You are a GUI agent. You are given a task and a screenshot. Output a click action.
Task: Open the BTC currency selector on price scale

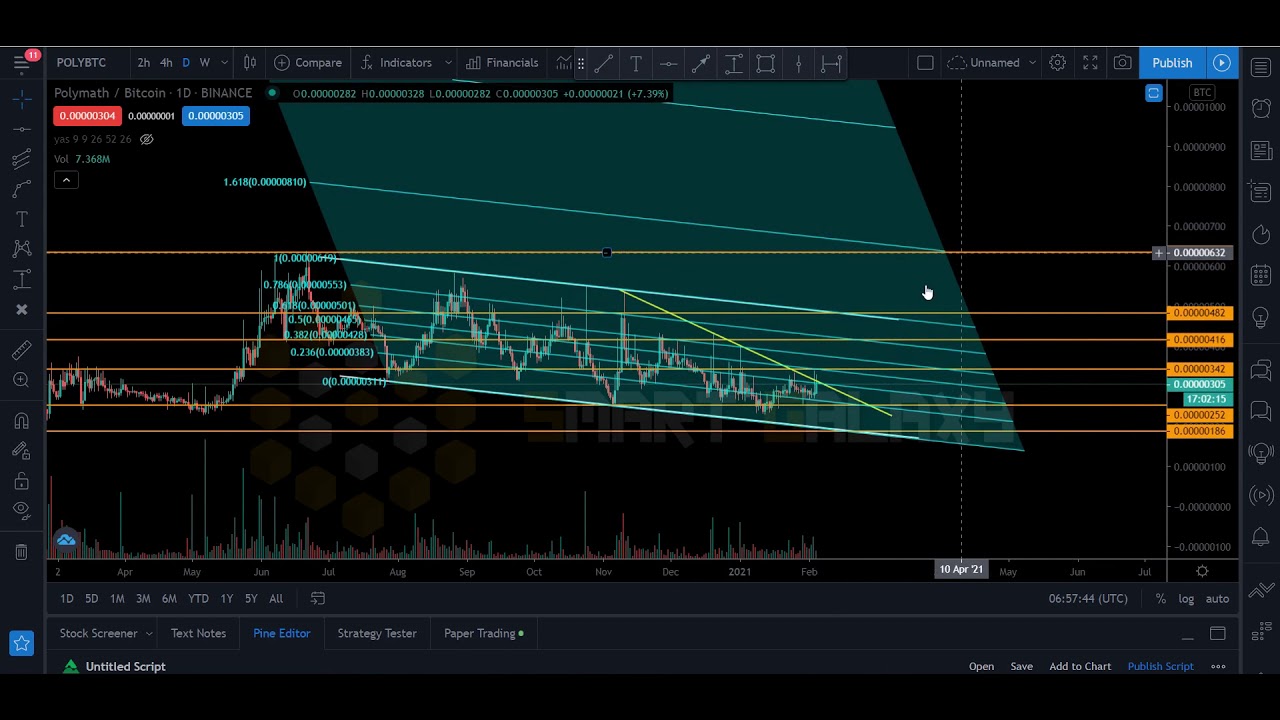click(1201, 92)
